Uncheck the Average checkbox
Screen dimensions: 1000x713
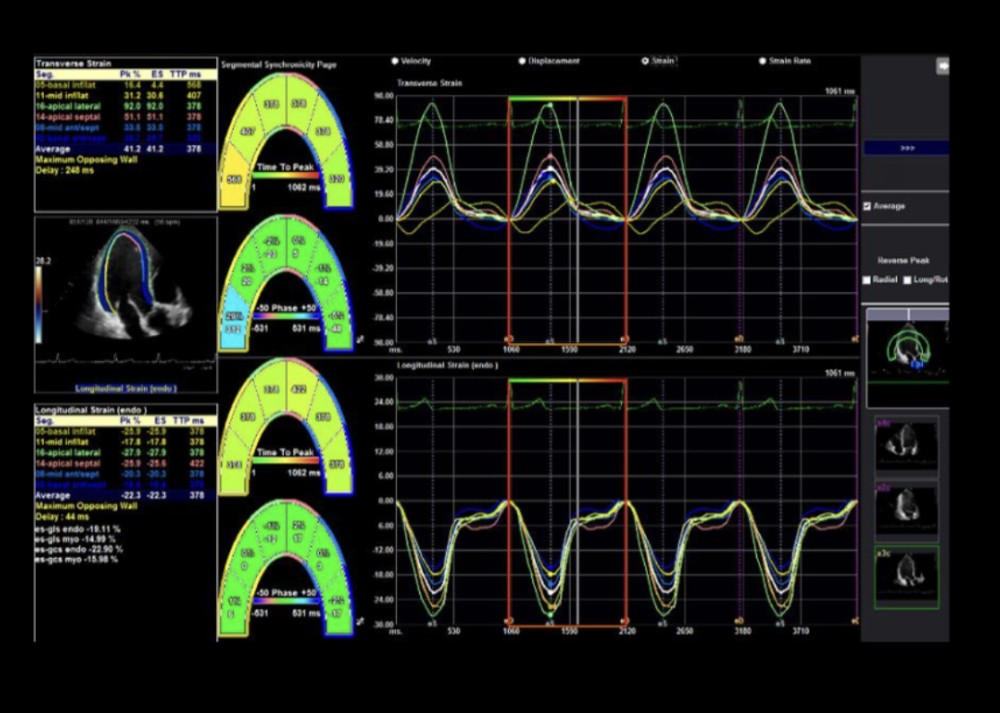tap(867, 206)
